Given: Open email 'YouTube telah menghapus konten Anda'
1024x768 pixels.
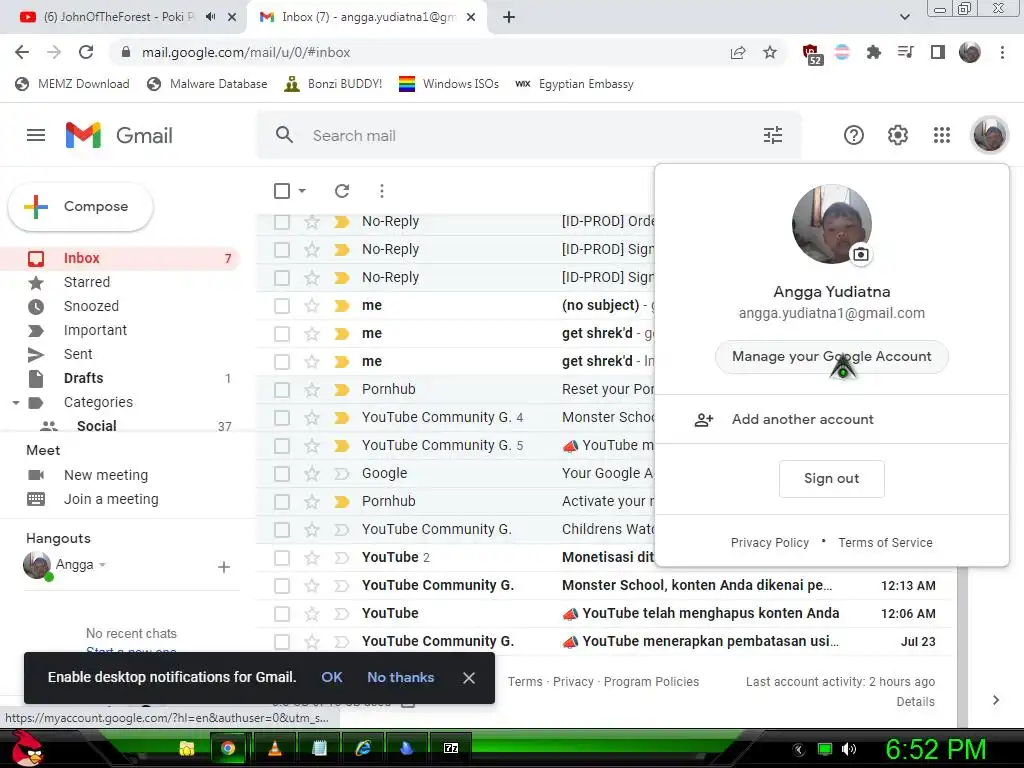Looking at the screenshot, I should click(x=710, y=613).
